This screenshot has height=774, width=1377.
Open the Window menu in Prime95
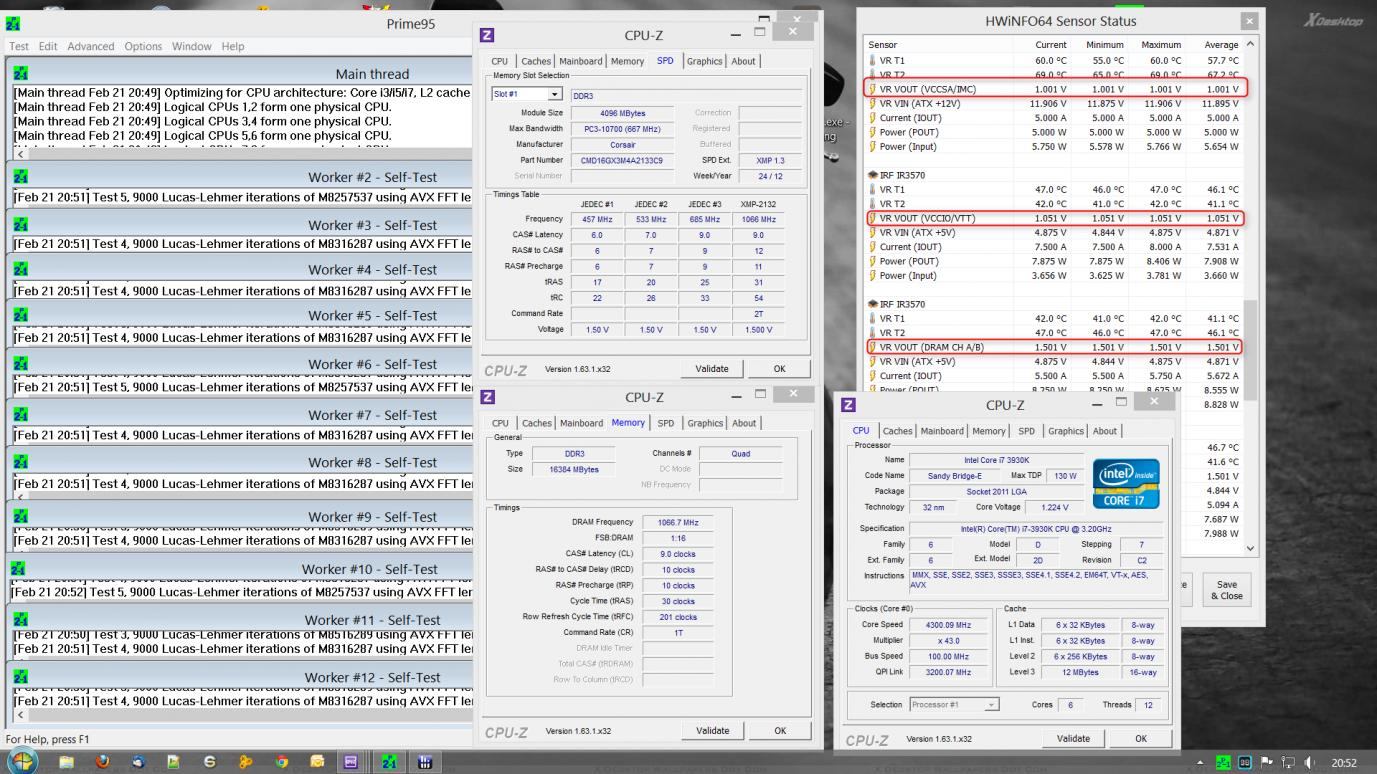pyautogui.click(x=193, y=46)
